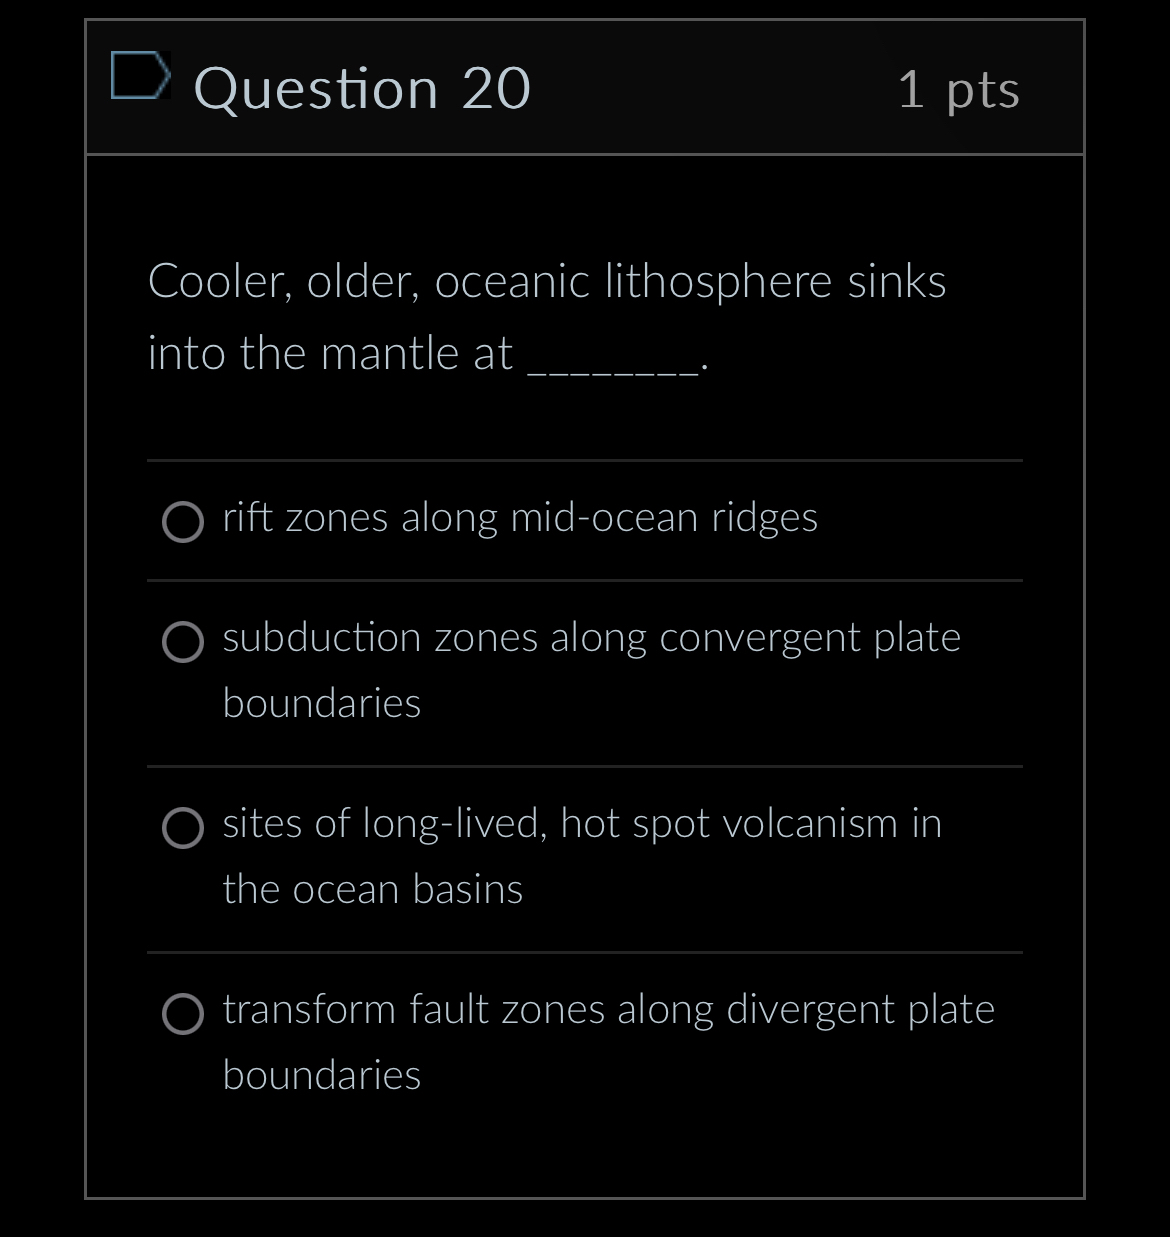
Task: Click the 'Question 20' heading text
Action: tap(363, 88)
